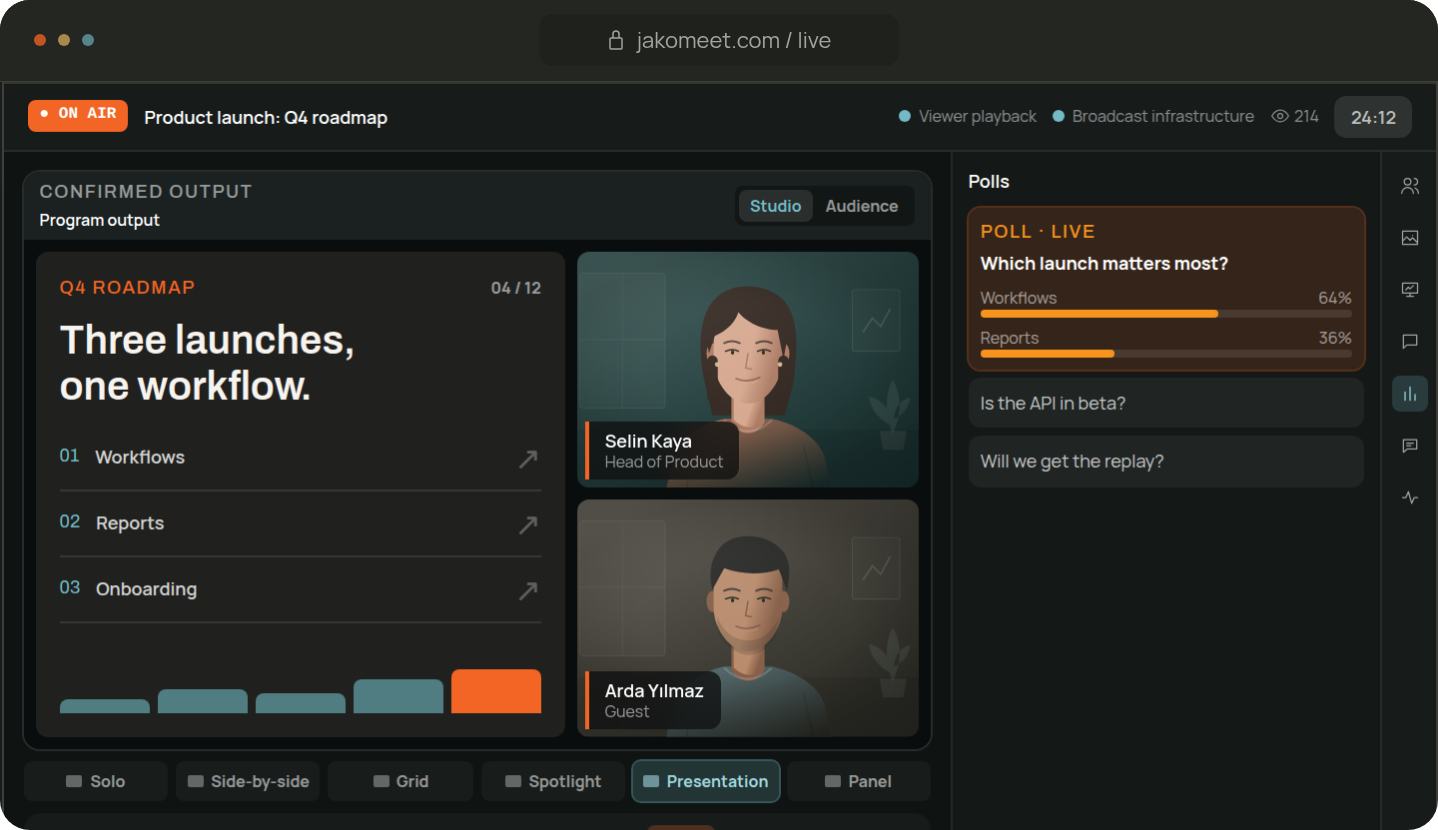1438x830 pixels.
Task: Select Selin Kaya's video feed
Action: 748,369
